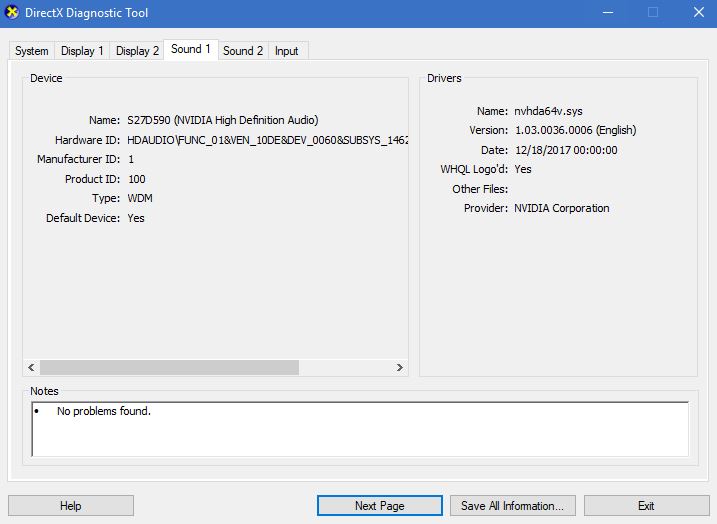
Task: Click the driver name nvhda64v.sys
Action: tap(549, 112)
